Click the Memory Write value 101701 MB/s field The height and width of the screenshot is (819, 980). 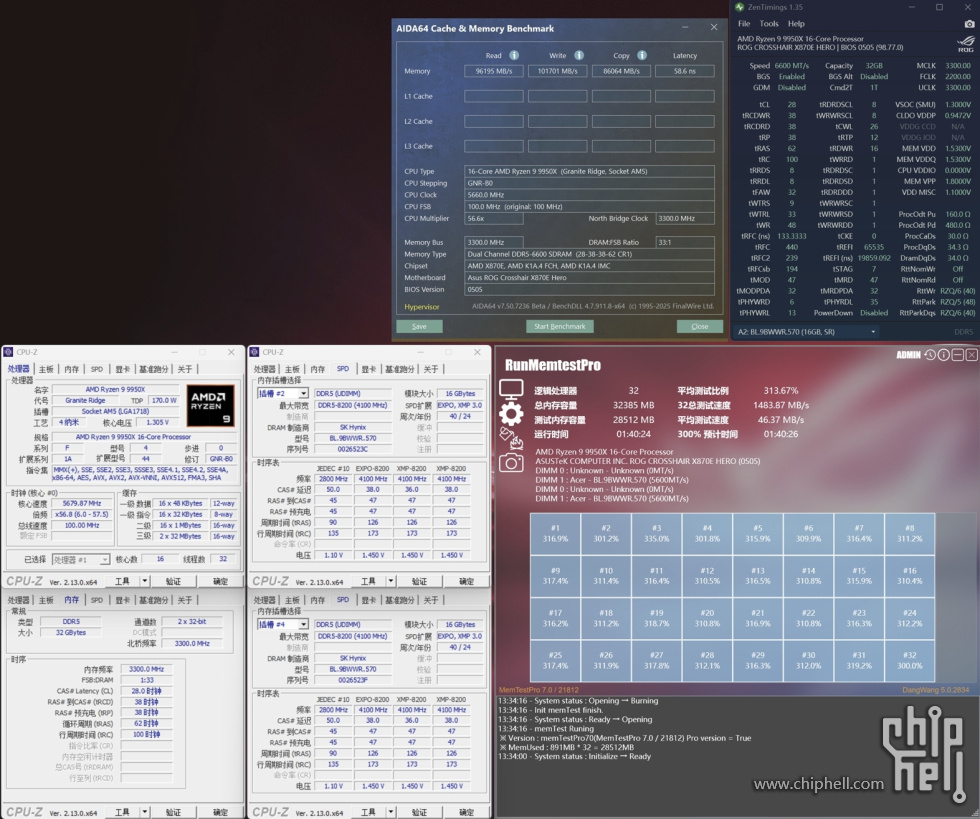[558, 71]
